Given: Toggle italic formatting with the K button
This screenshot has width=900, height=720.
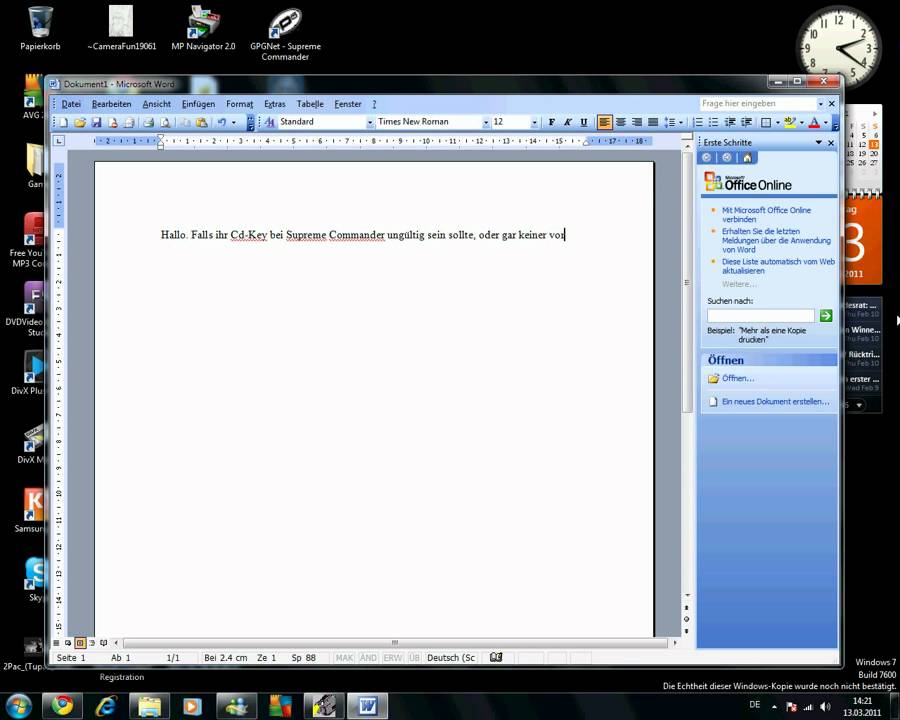Looking at the screenshot, I should coord(567,122).
